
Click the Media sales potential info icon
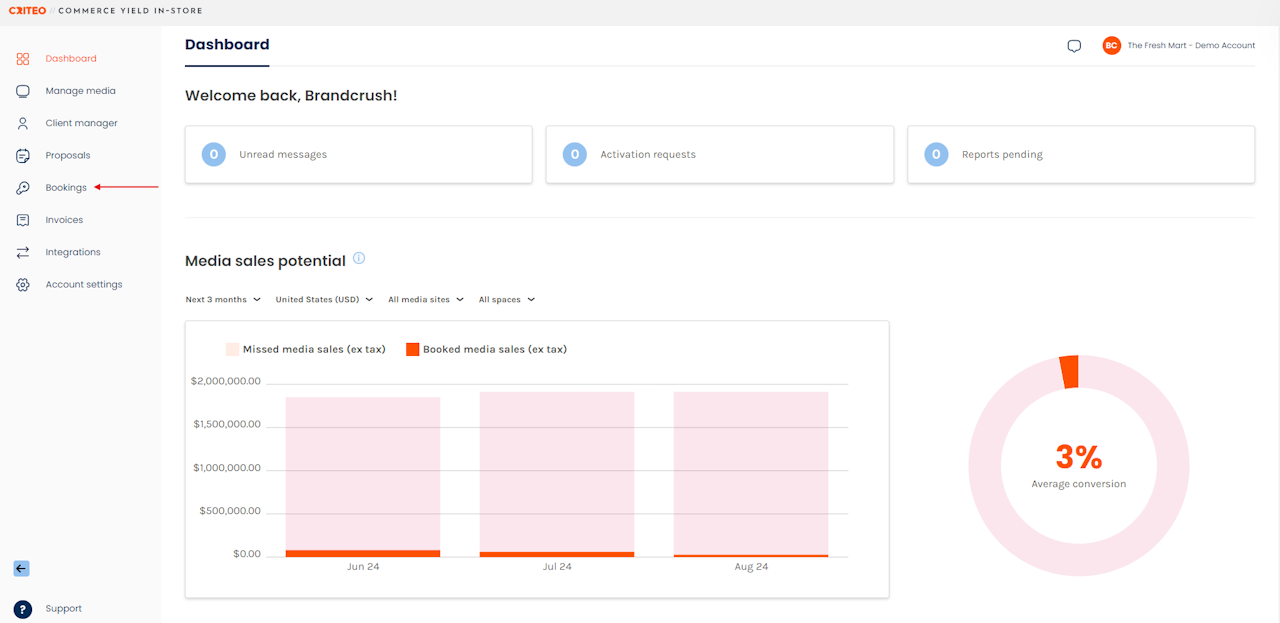(x=359, y=258)
